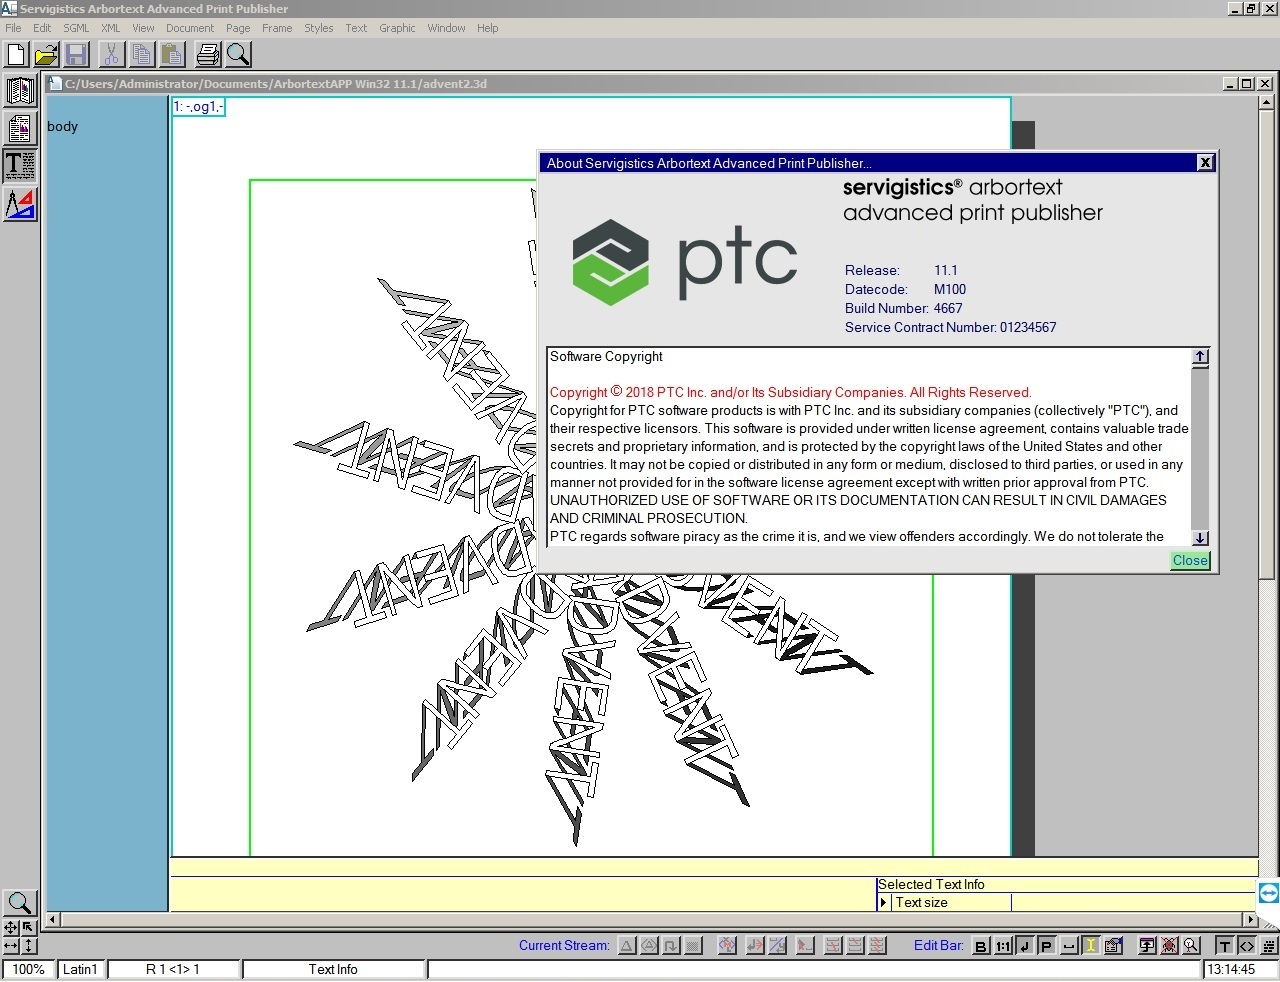Viewport: 1280px width, 982px height.
Task: Click the clipboard Paste icon
Action: point(172,54)
